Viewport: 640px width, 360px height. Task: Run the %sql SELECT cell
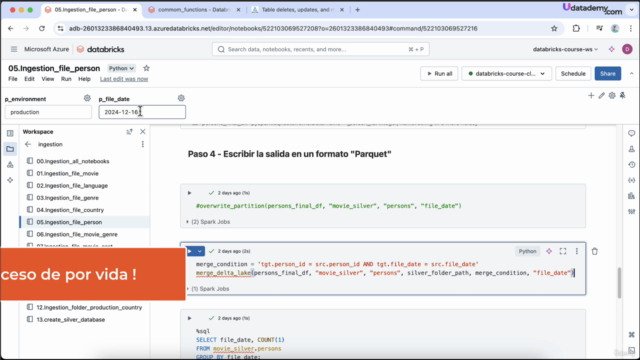[x=189, y=318]
